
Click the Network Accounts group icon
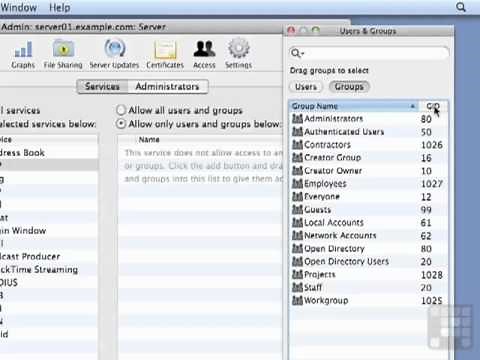click(297, 235)
